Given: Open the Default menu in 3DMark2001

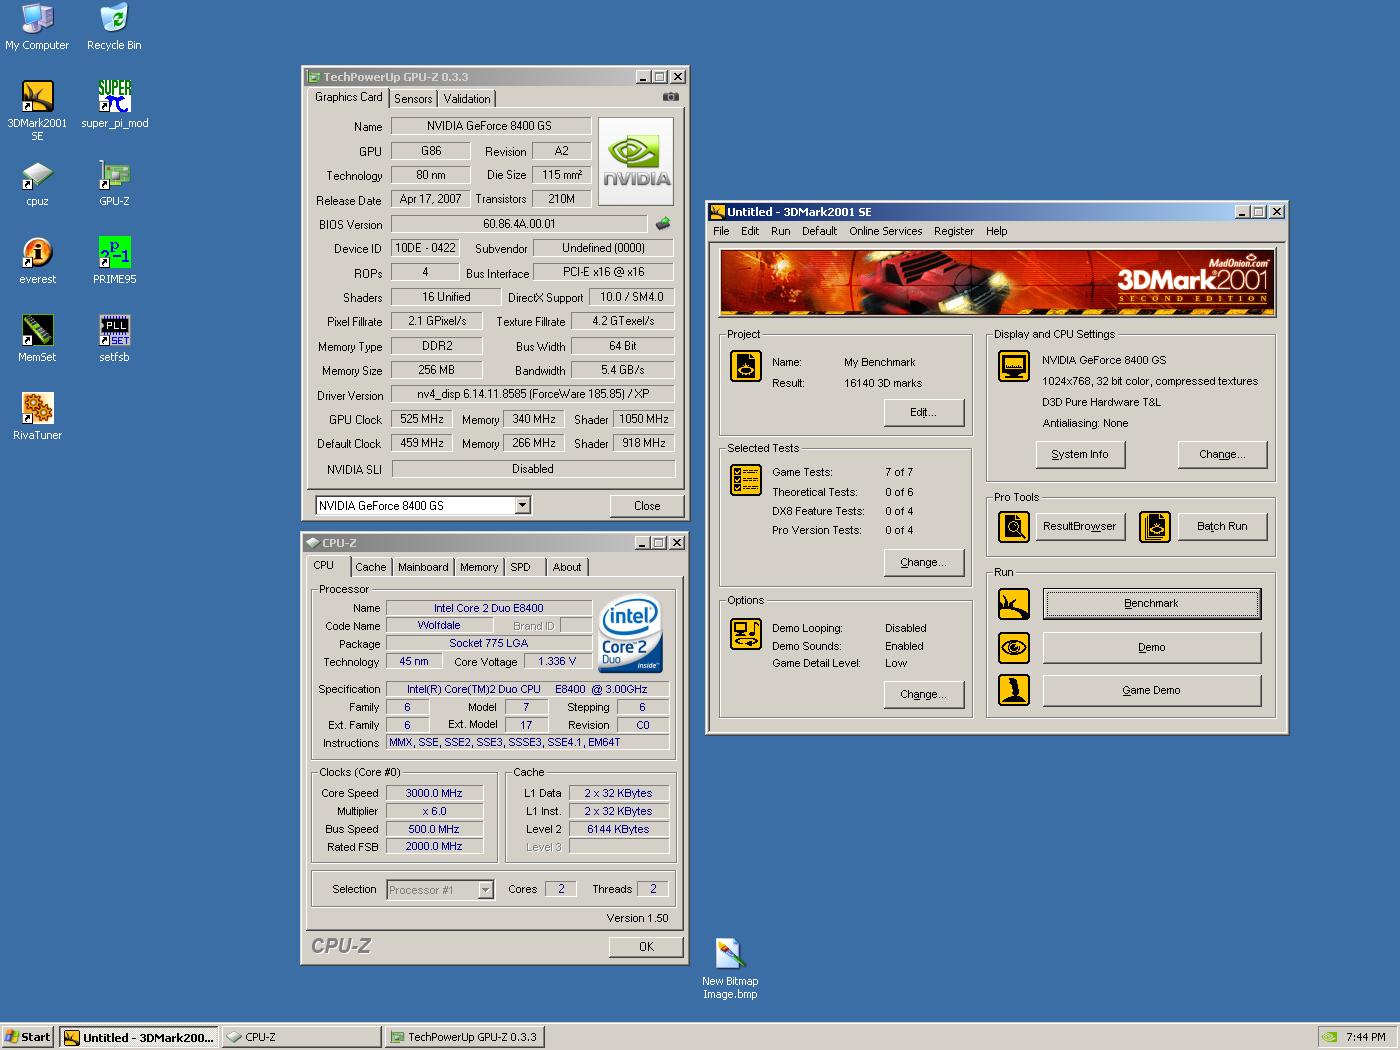Looking at the screenshot, I should (819, 231).
